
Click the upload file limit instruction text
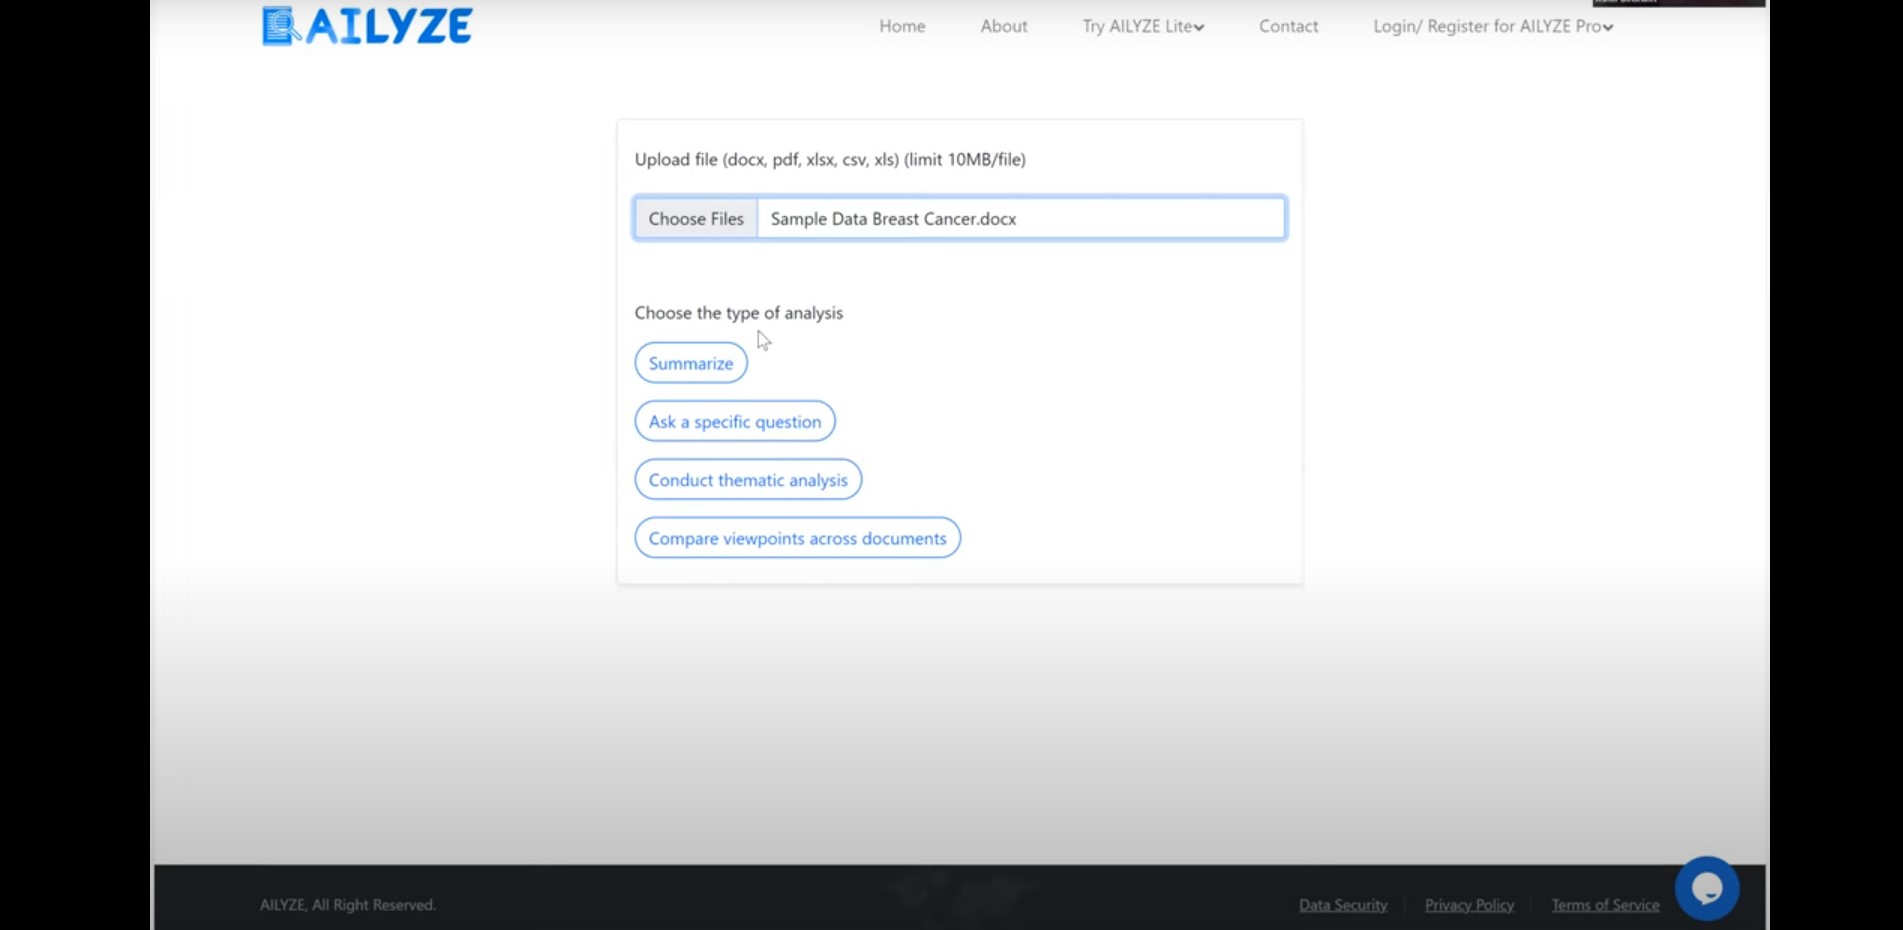(x=830, y=159)
